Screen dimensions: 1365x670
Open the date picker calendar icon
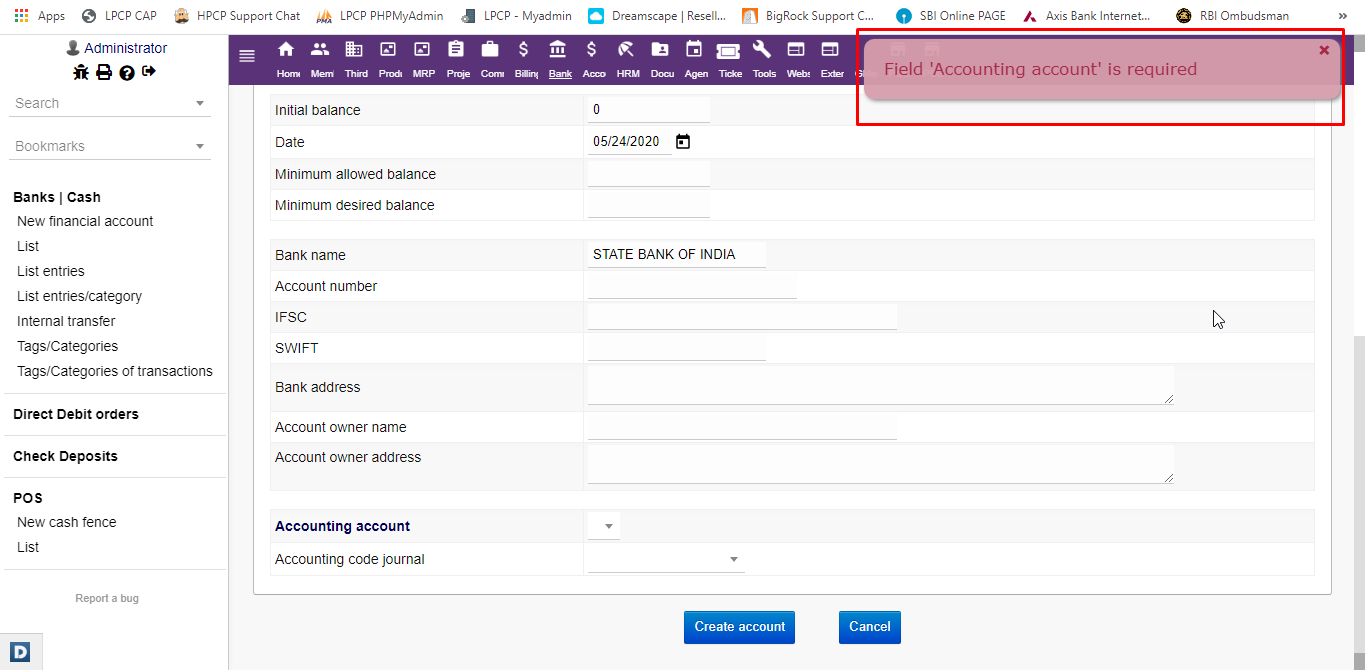(683, 142)
